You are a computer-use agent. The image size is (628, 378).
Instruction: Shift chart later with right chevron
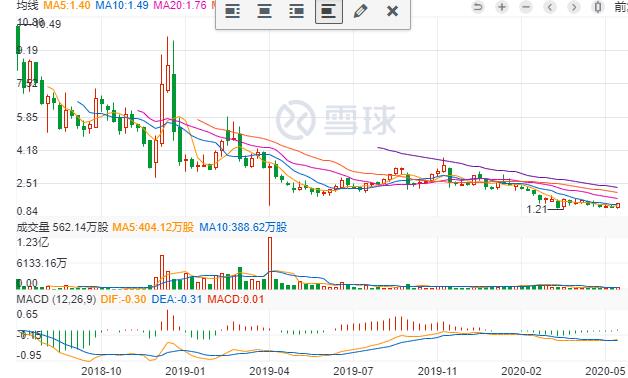[574, 7]
